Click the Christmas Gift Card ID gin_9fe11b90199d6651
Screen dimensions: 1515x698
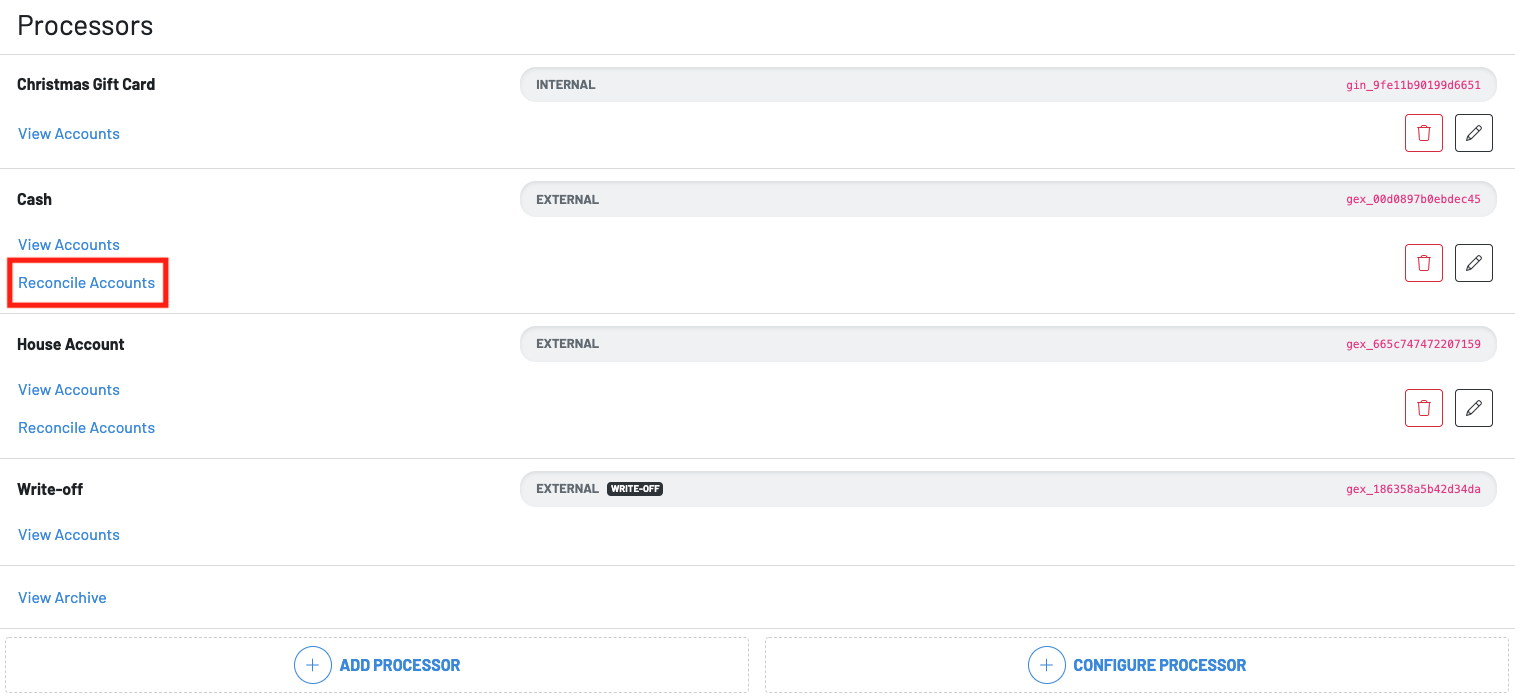coord(1413,85)
